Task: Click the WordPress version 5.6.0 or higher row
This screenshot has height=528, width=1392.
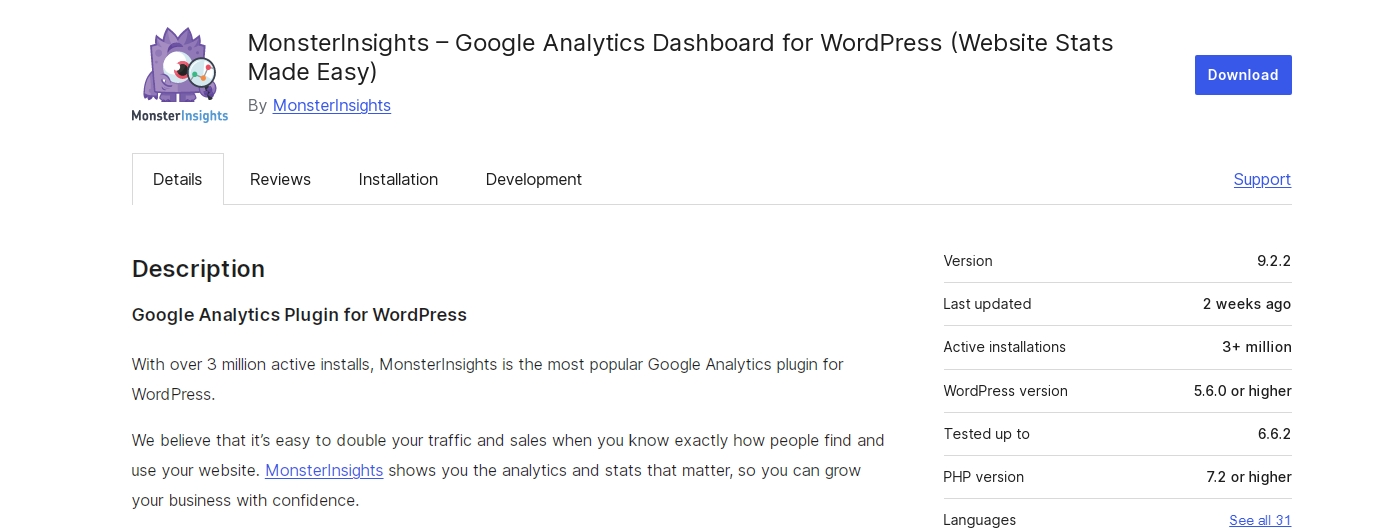Action: coord(1117,391)
